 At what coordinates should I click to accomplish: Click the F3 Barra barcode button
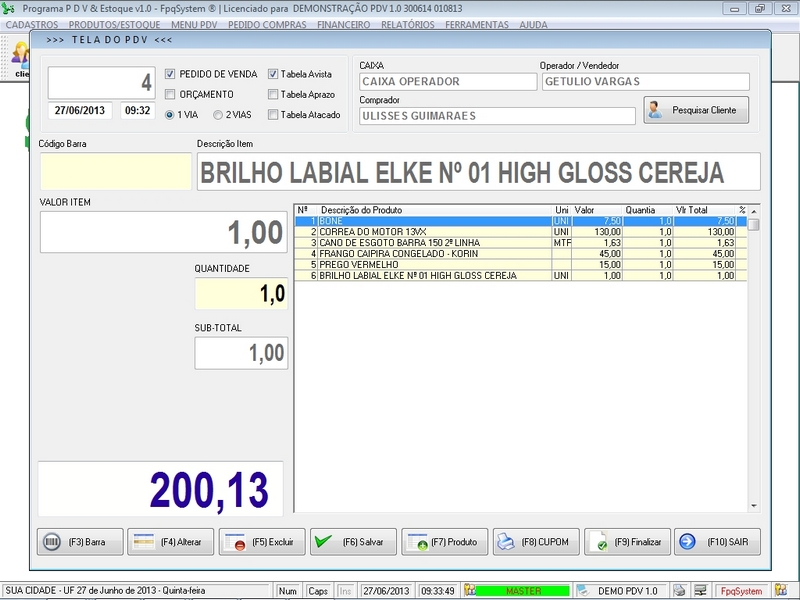pyautogui.click(x=80, y=542)
